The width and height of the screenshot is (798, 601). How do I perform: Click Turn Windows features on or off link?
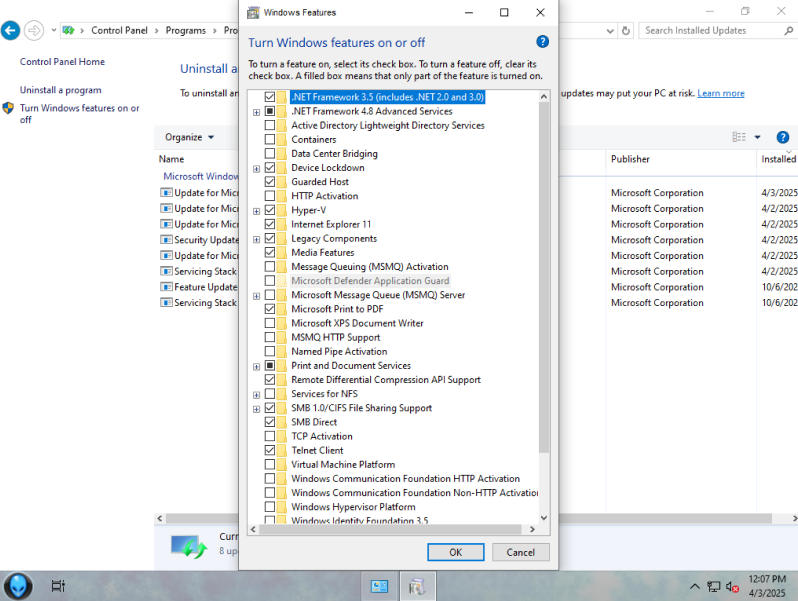[79, 113]
